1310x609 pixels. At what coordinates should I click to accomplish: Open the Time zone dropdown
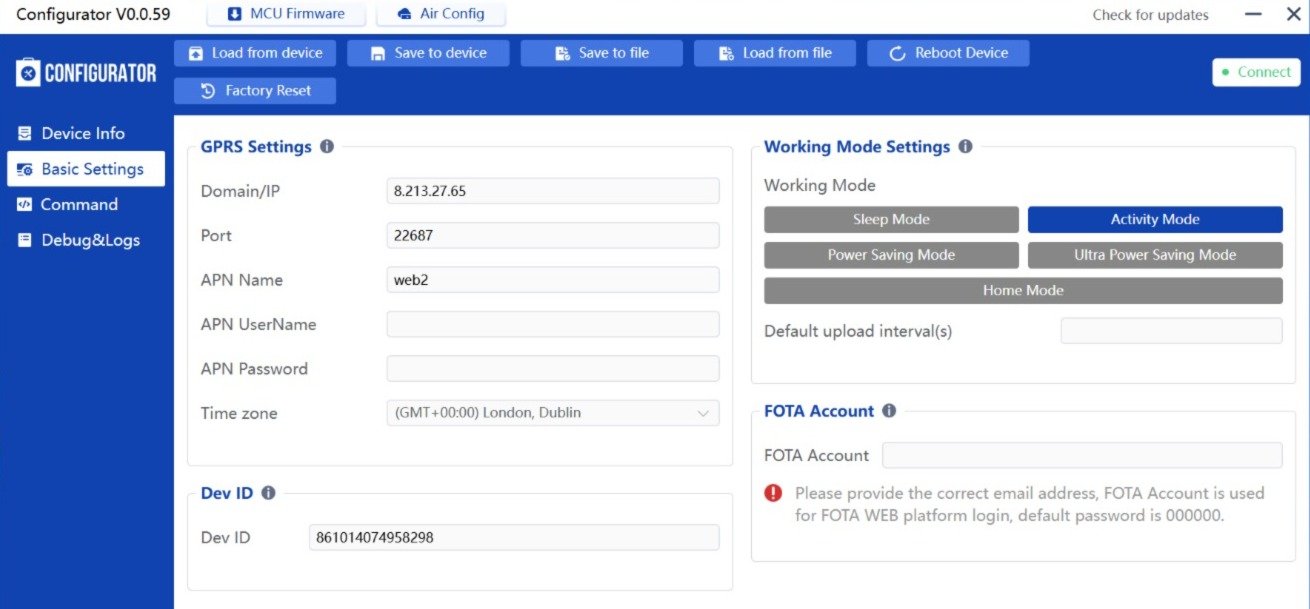(553, 413)
